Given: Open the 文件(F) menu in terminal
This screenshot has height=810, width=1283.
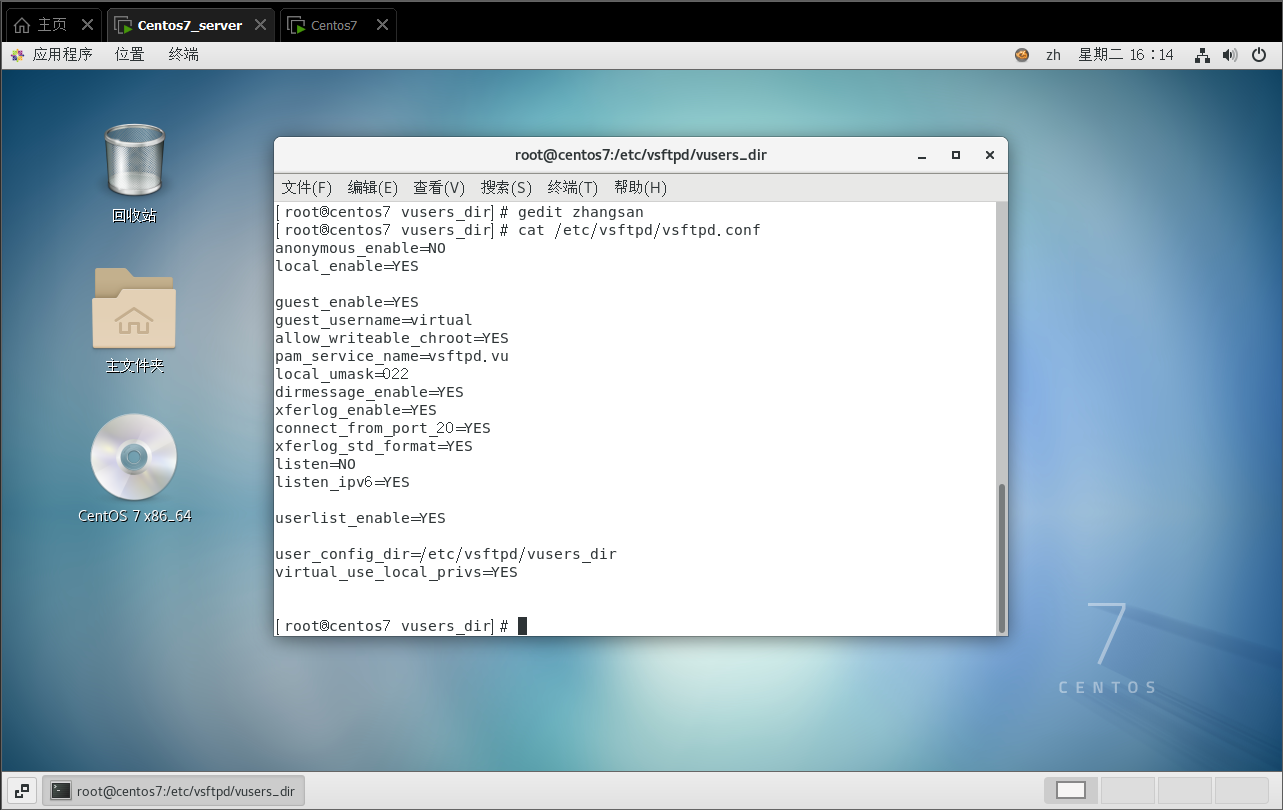Looking at the screenshot, I should (x=306, y=187).
